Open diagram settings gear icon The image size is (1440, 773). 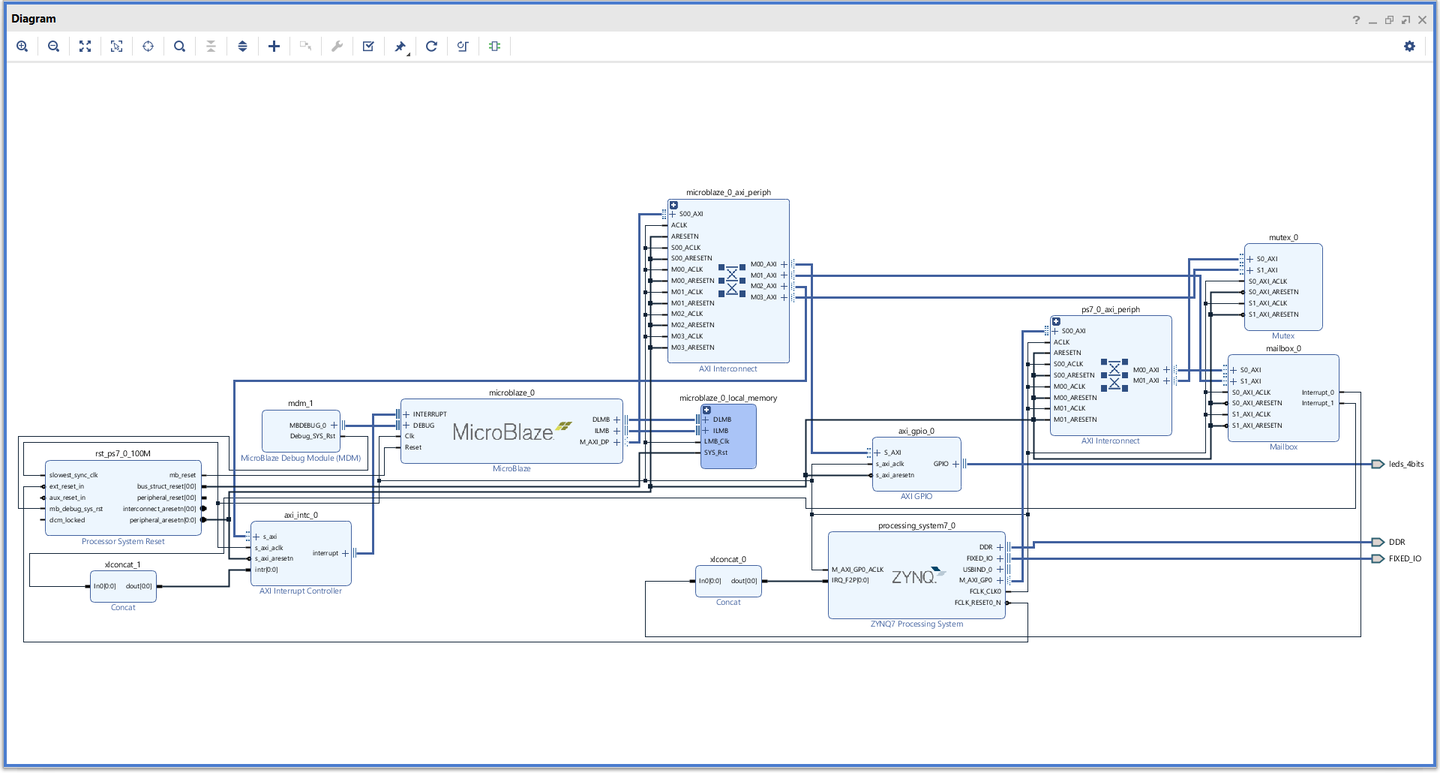click(x=1410, y=46)
